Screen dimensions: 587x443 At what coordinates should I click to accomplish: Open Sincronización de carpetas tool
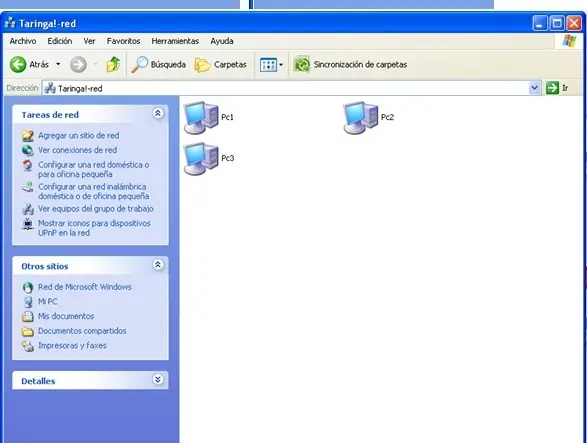pos(350,64)
